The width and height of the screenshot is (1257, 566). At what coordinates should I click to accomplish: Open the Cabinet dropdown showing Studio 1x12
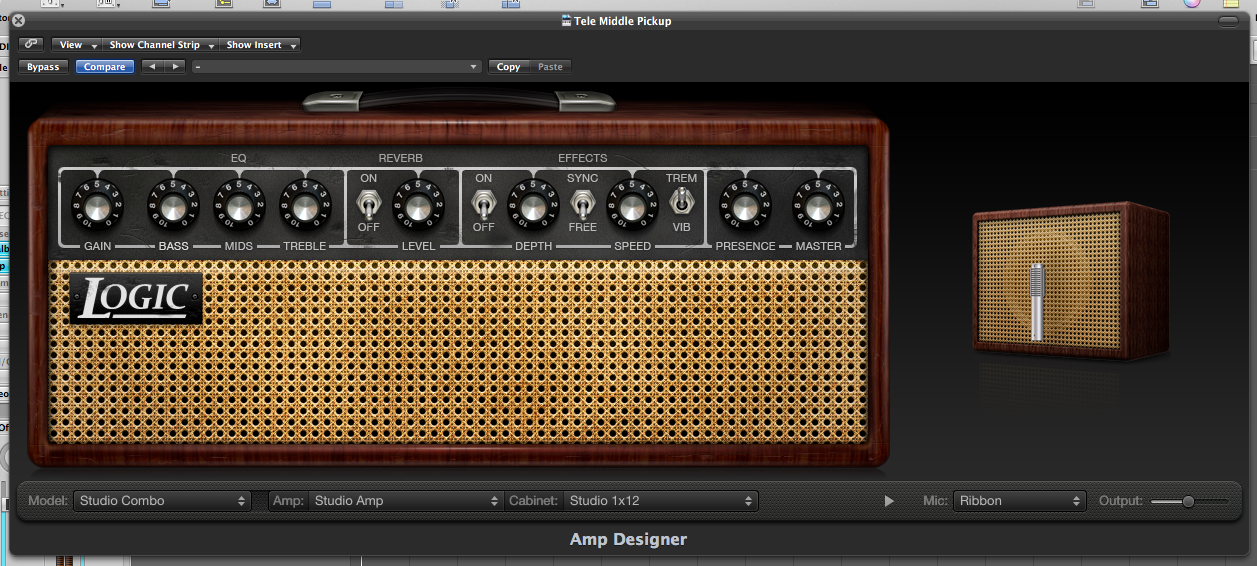click(x=662, y=501)
